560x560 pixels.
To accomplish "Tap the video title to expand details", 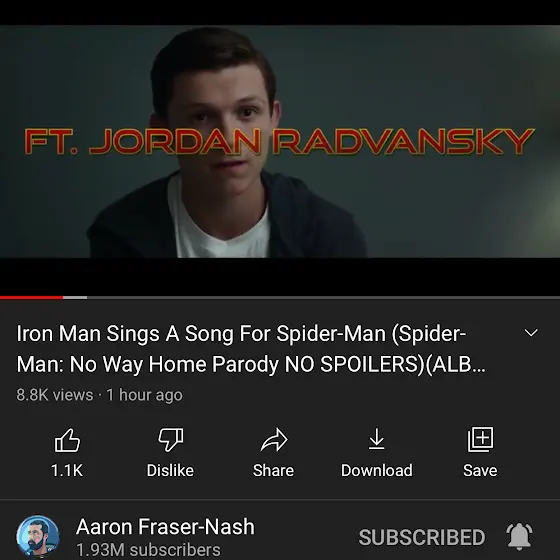I will (251, 349).
